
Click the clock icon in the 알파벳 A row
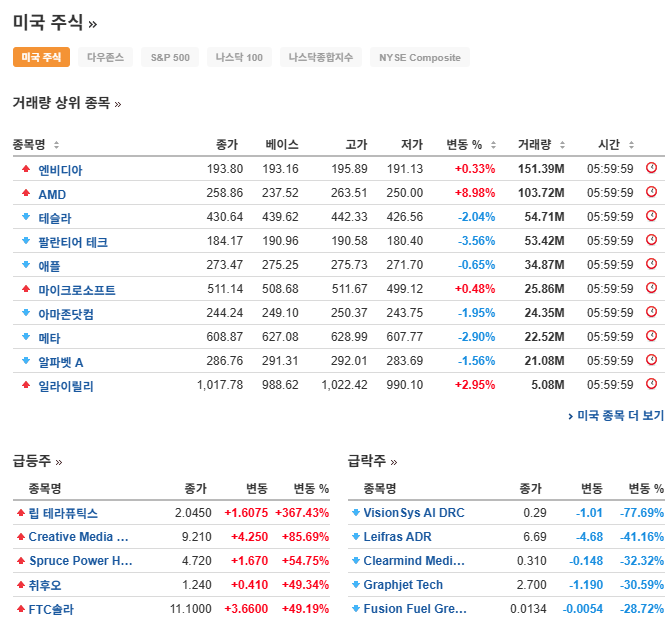click(x=651, y=359)
